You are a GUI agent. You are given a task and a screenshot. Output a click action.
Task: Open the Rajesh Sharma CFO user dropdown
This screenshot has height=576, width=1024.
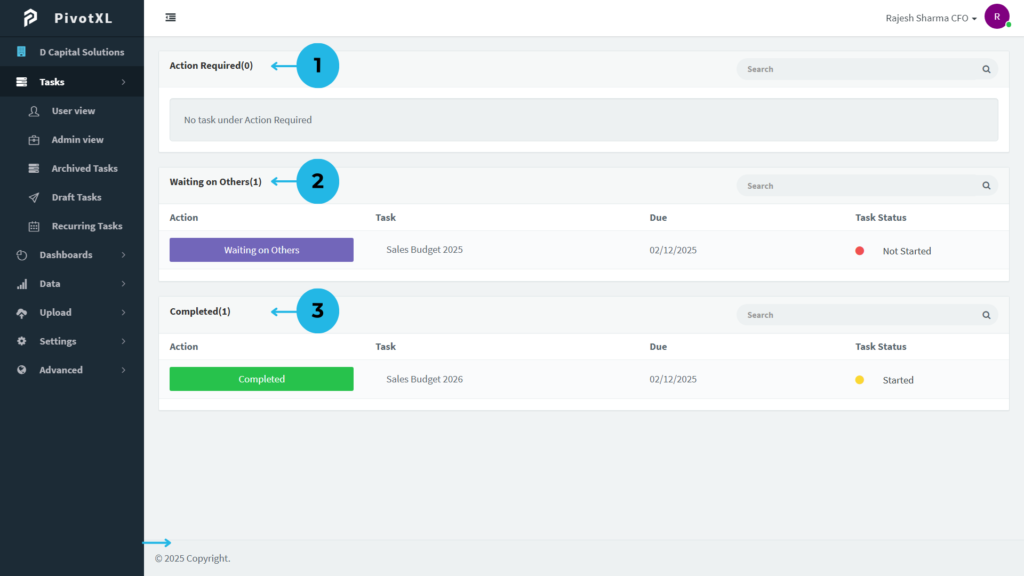(x=931, y=18)
